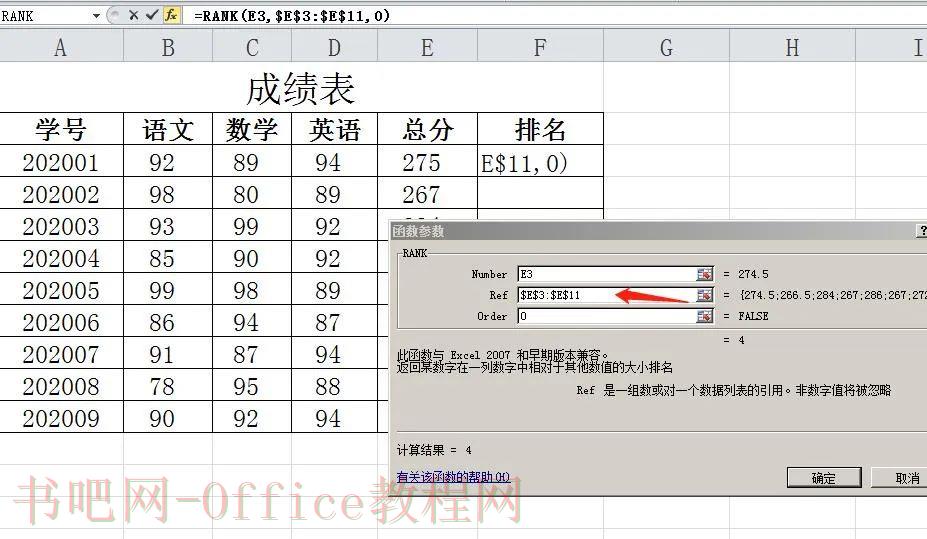The width and height of the screenshot is (927, 539).
Task: Click cell with student ID 202003
Action: 61,225
